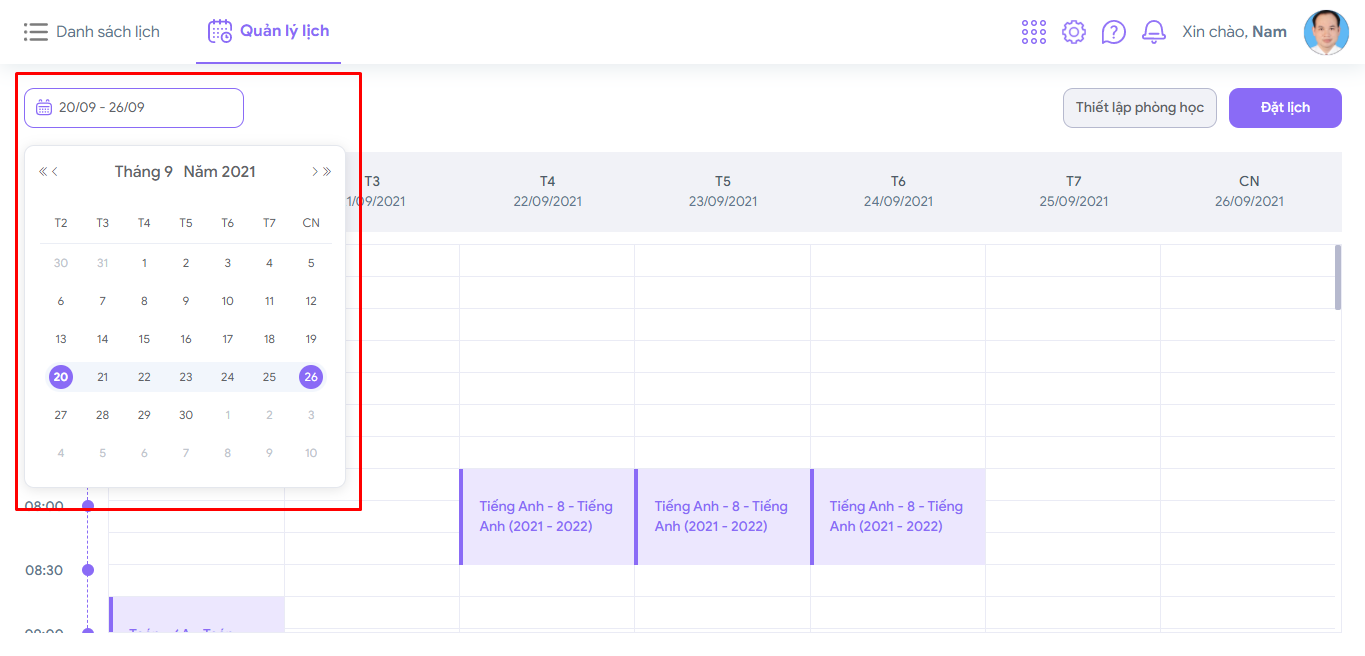Open the date range 20/09 - 26/09 field
1365x656 pixels.
(x=134, y=108)
